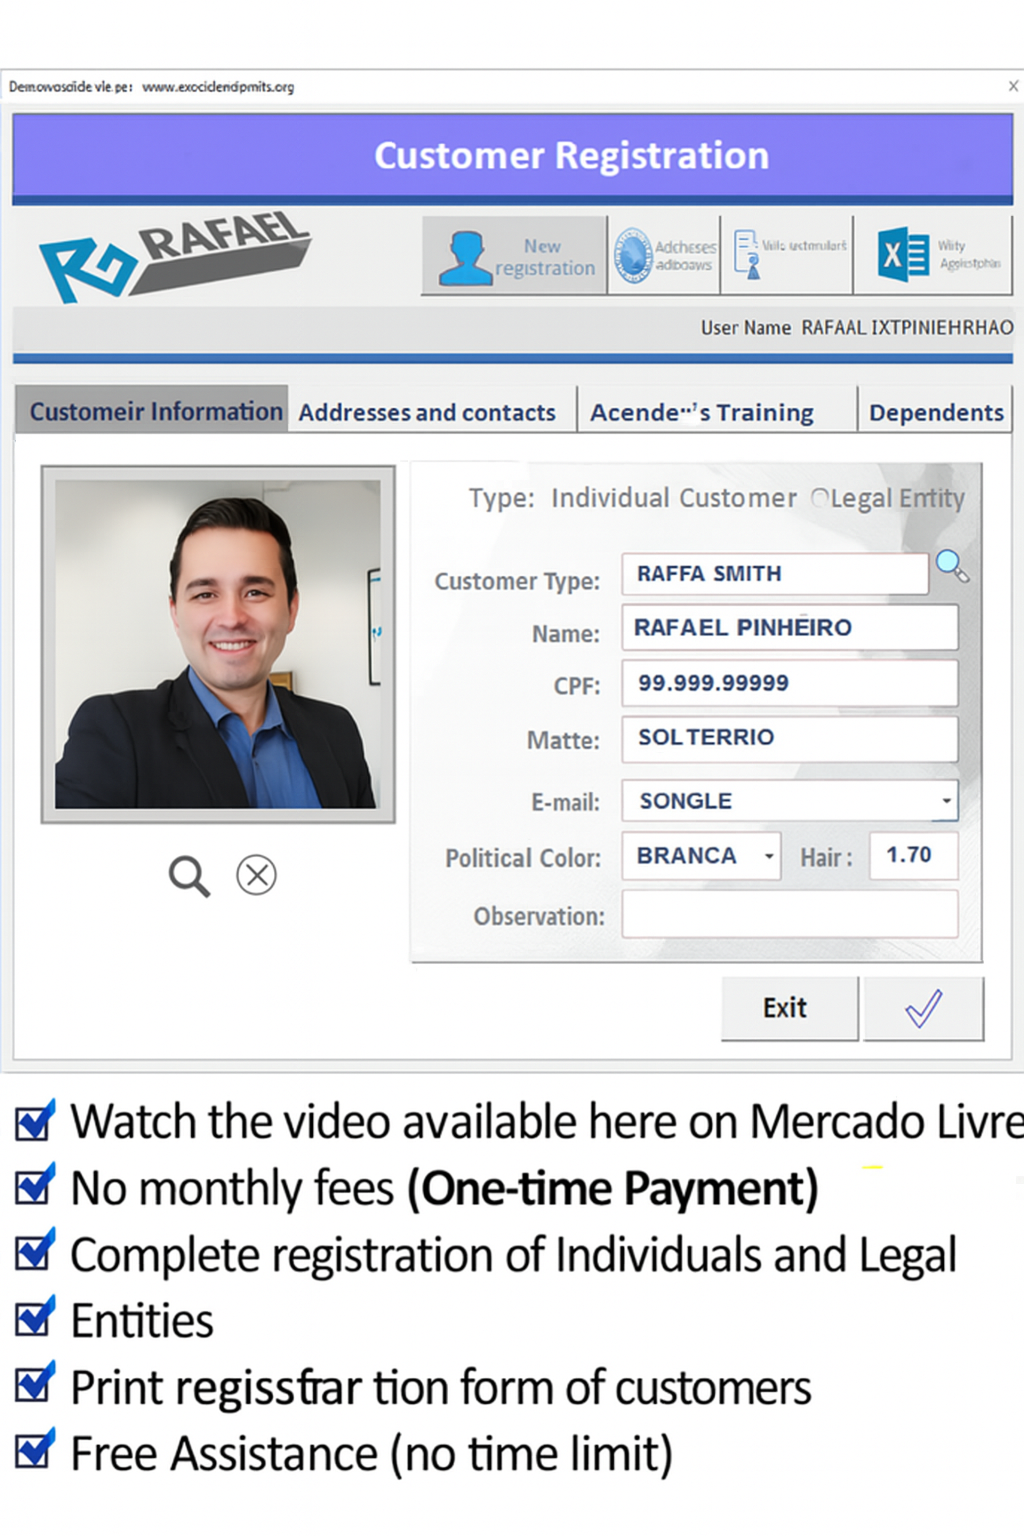Click the RAFAEL logo
This screenshot has width=1024, height=1536.
[175, 250]
